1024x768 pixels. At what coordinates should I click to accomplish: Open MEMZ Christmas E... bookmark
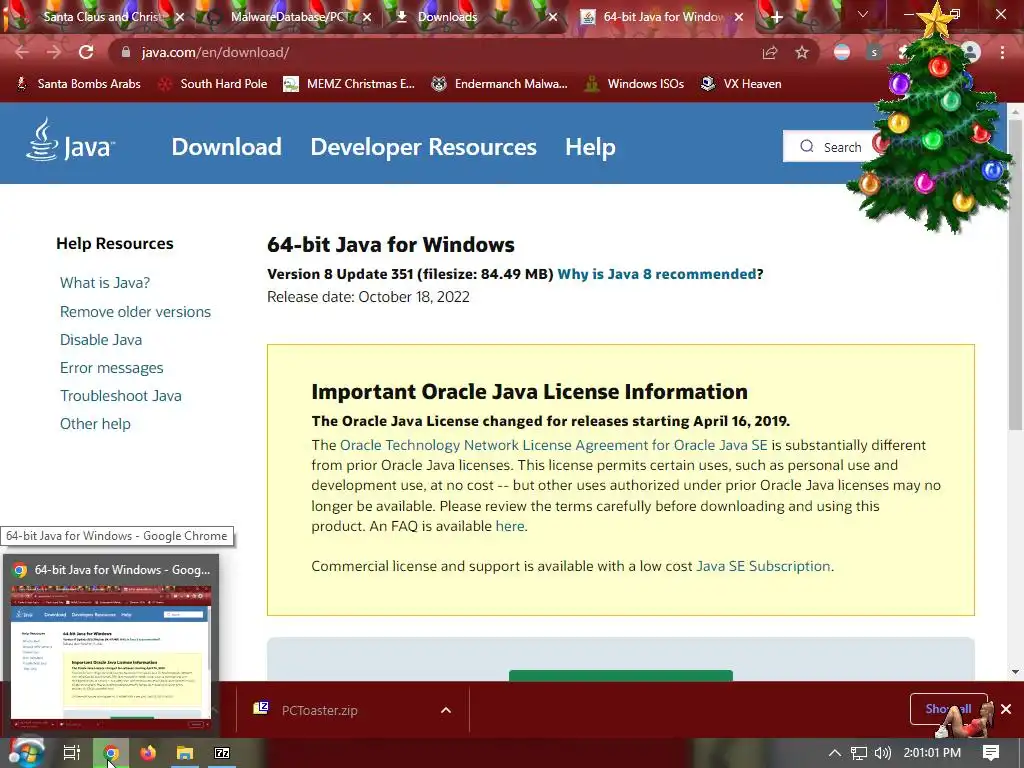(349, 84)
